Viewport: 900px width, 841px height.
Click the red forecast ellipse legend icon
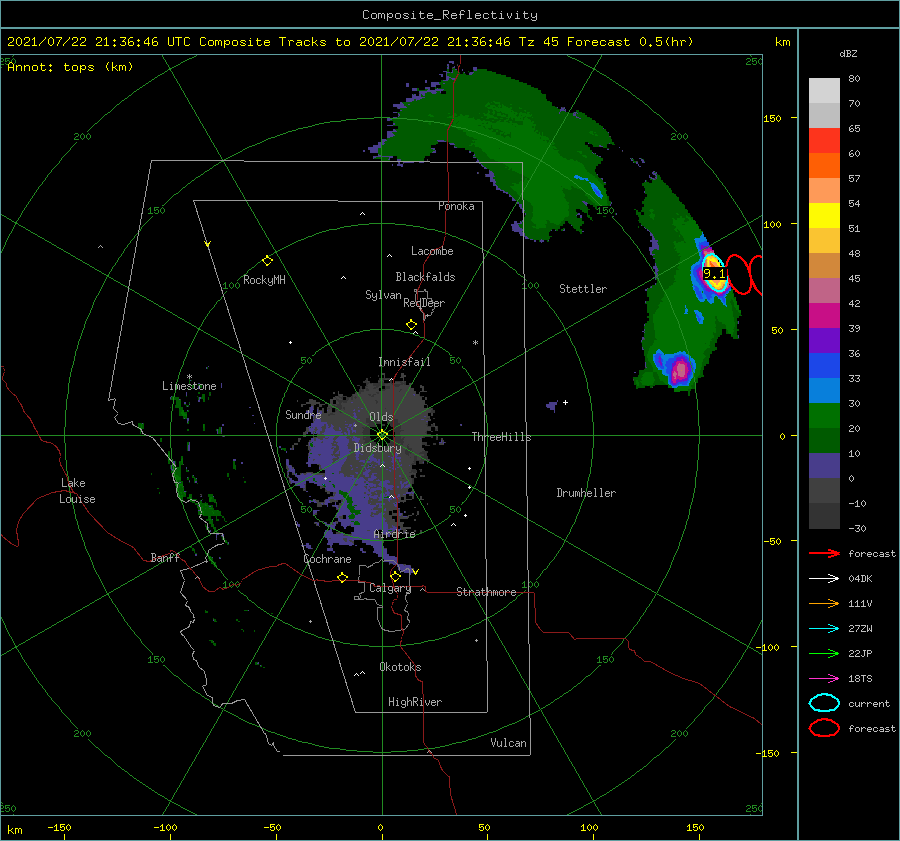pyautogui.click(x=824, y=728)
